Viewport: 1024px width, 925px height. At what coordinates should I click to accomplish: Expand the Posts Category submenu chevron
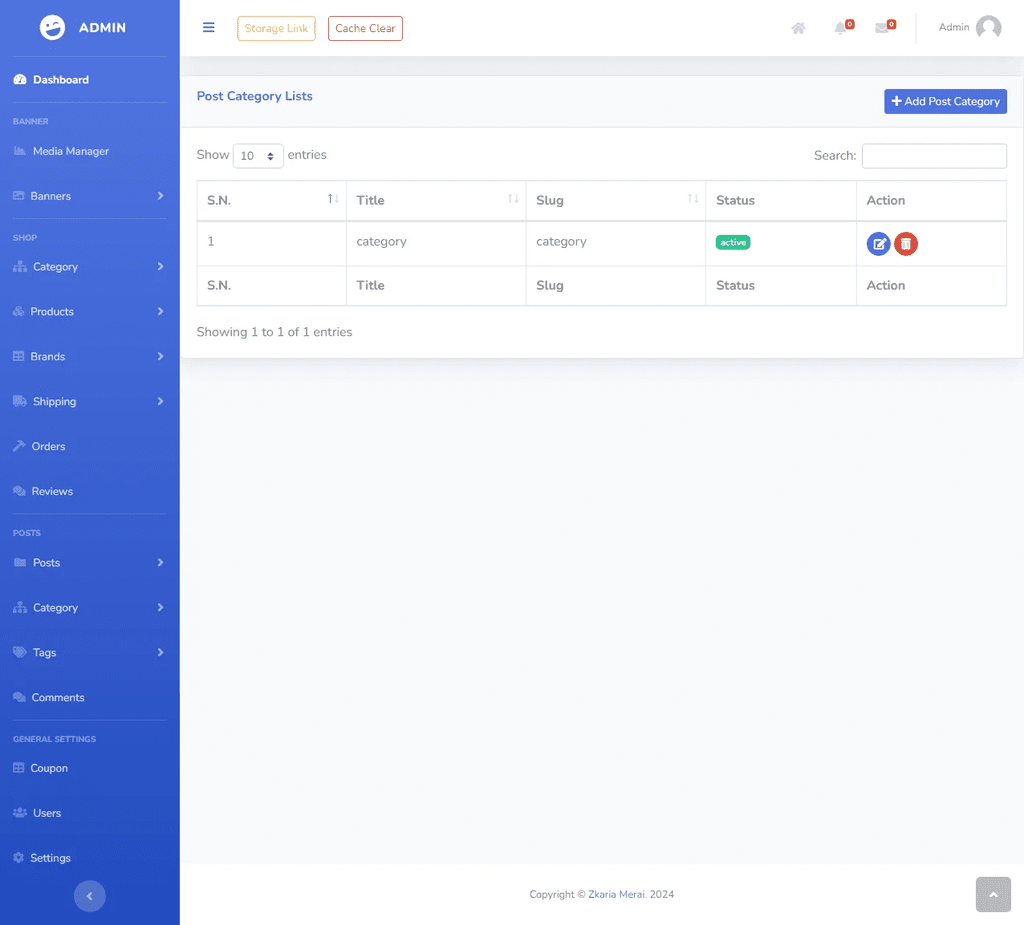click(160, 608)
